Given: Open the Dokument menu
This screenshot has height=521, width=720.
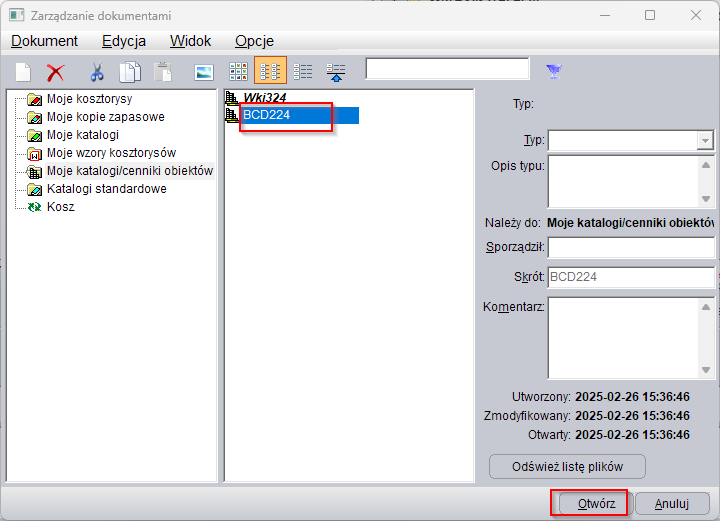Looking at the screenshot, I should (x=45, y=41).
